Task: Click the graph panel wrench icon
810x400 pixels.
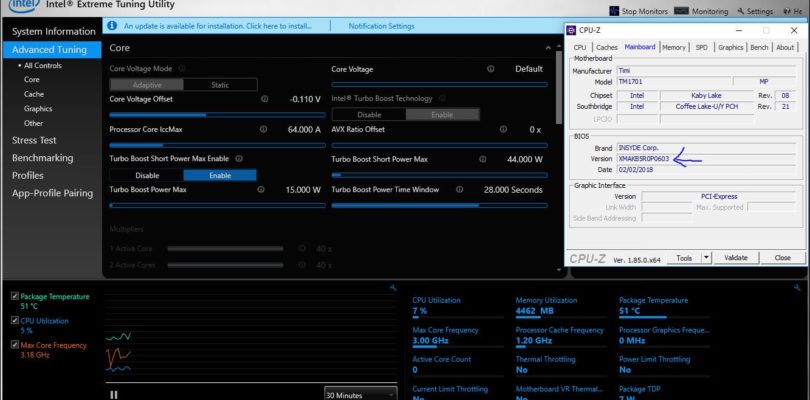Action: click(393, 287)
